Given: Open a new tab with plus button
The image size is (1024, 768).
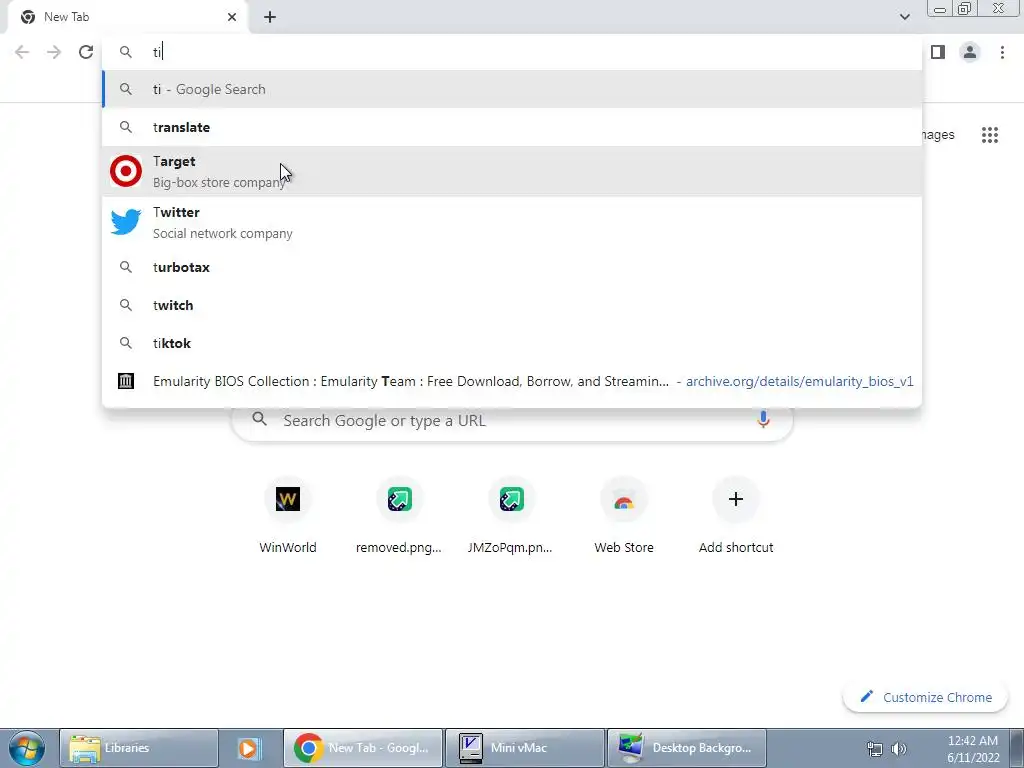Looking at the screenshot, I should [270, 17].
